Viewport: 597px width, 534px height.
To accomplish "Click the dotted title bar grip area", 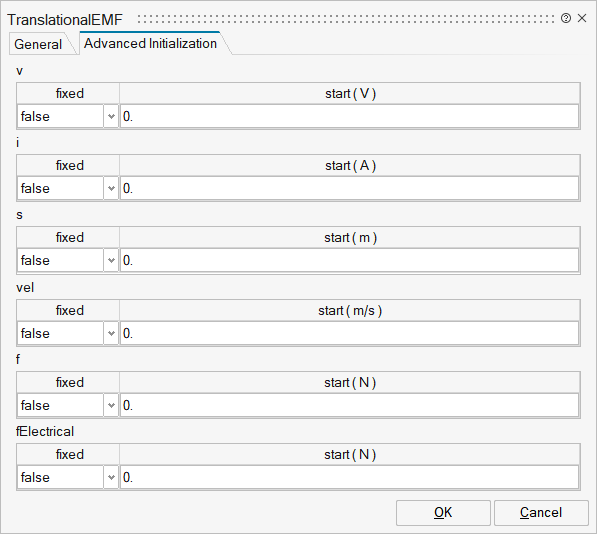I will pos(346,19).
